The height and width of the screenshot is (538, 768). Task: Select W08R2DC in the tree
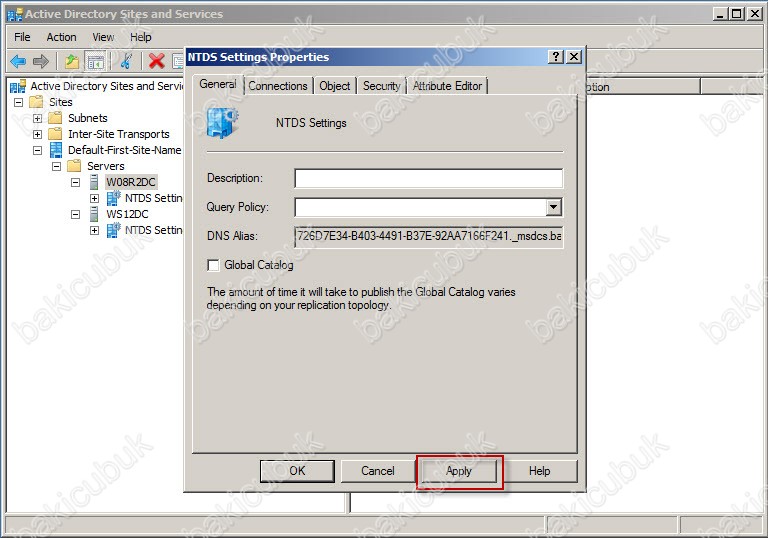pos(131,182)
